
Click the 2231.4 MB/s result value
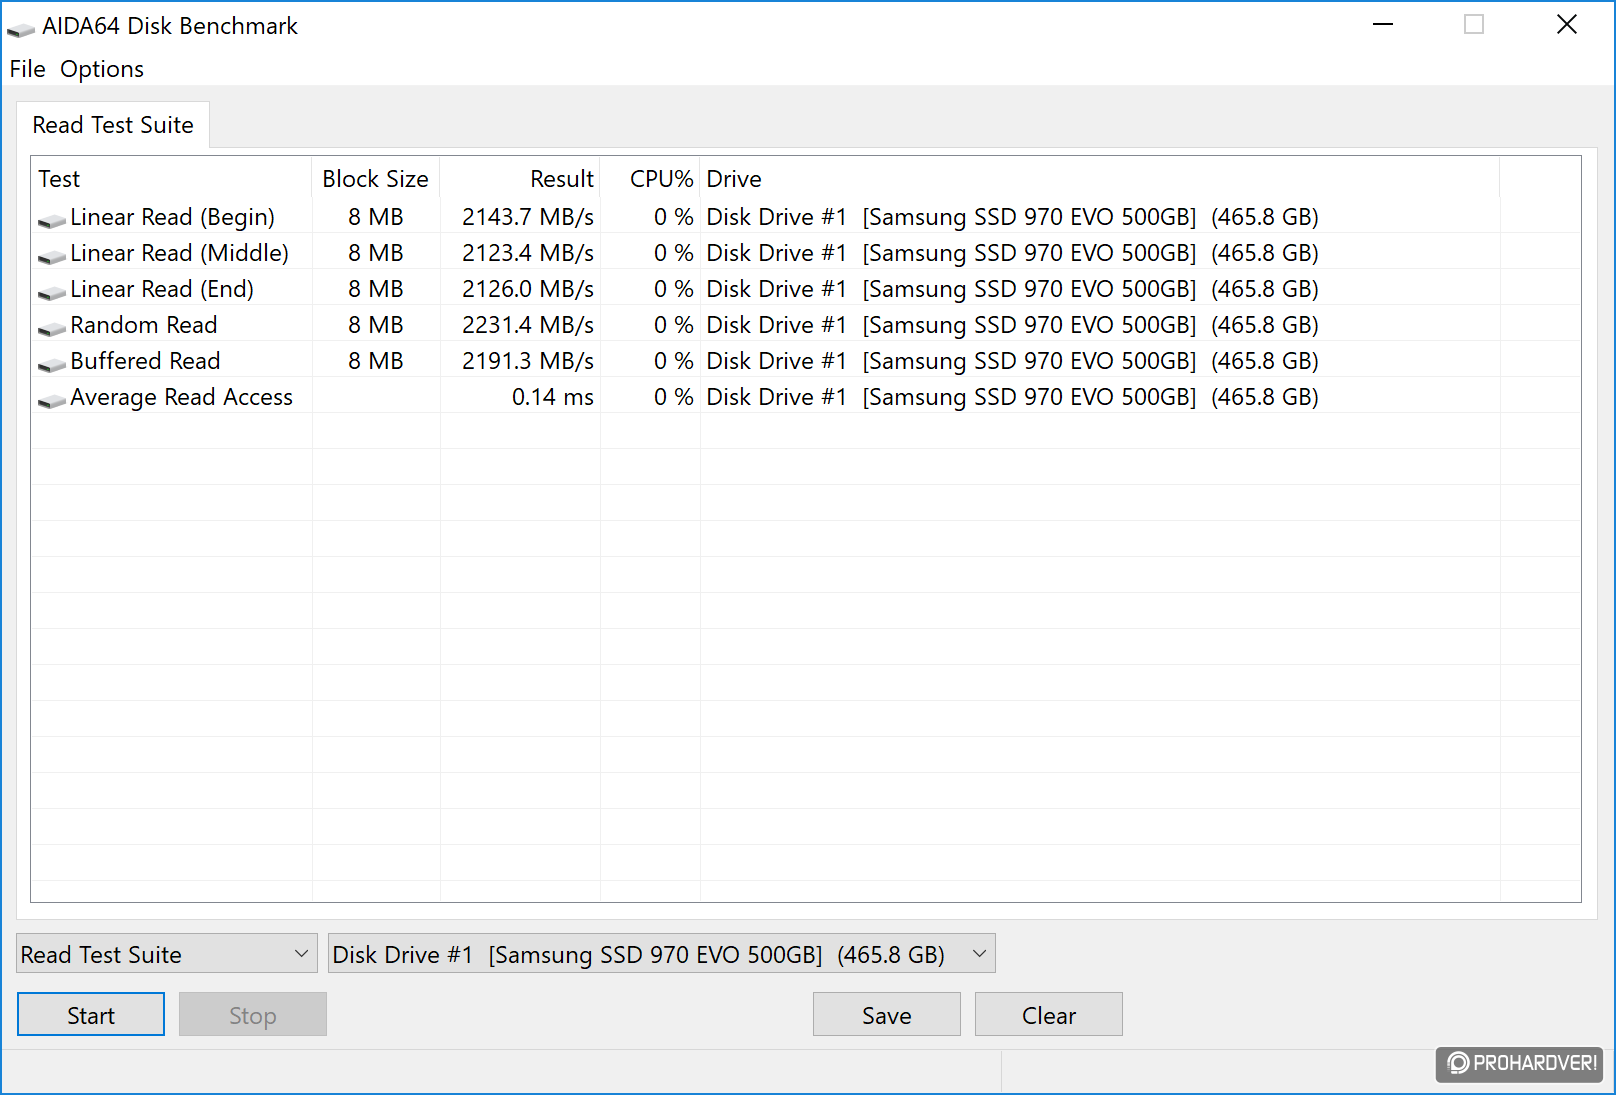528,325
